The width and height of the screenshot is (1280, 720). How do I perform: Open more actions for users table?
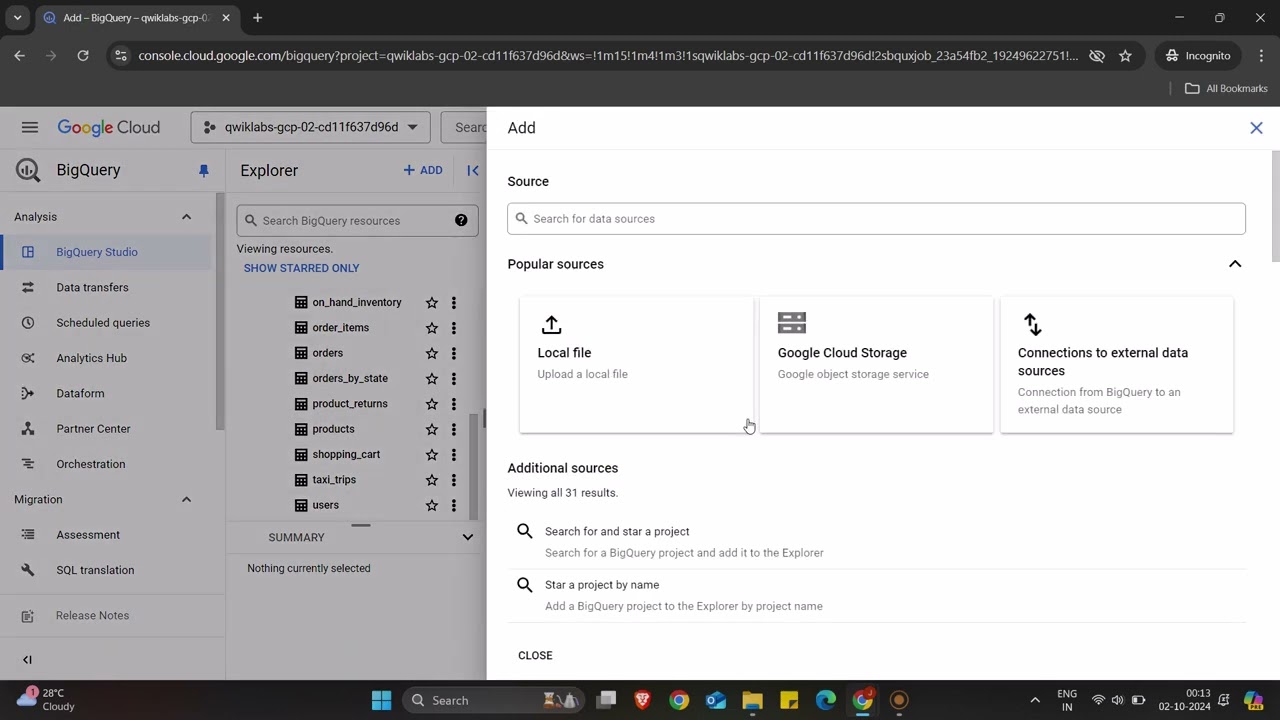click(453, 505)
